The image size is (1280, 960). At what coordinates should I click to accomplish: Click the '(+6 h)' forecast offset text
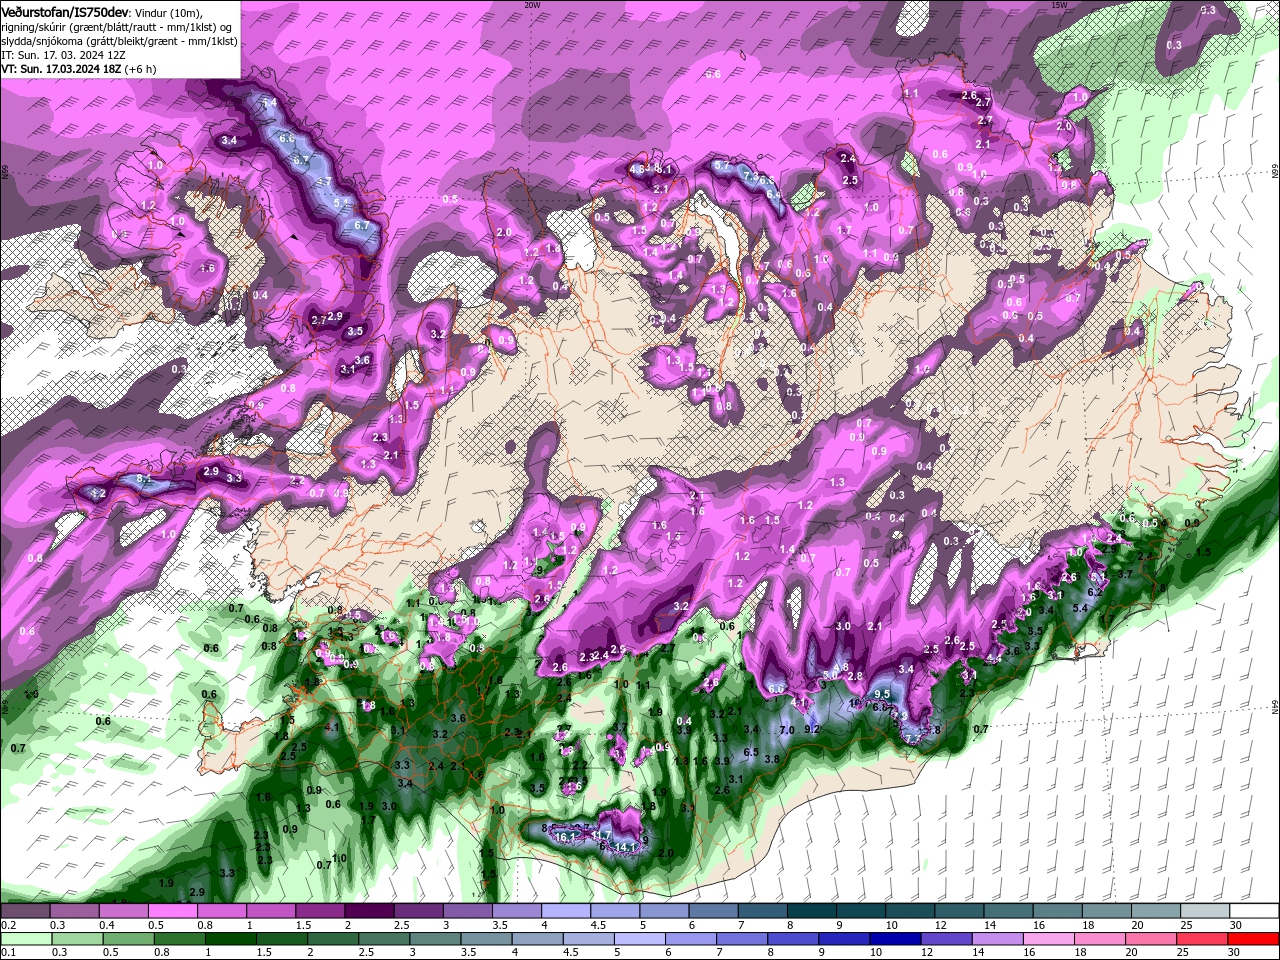140,69
